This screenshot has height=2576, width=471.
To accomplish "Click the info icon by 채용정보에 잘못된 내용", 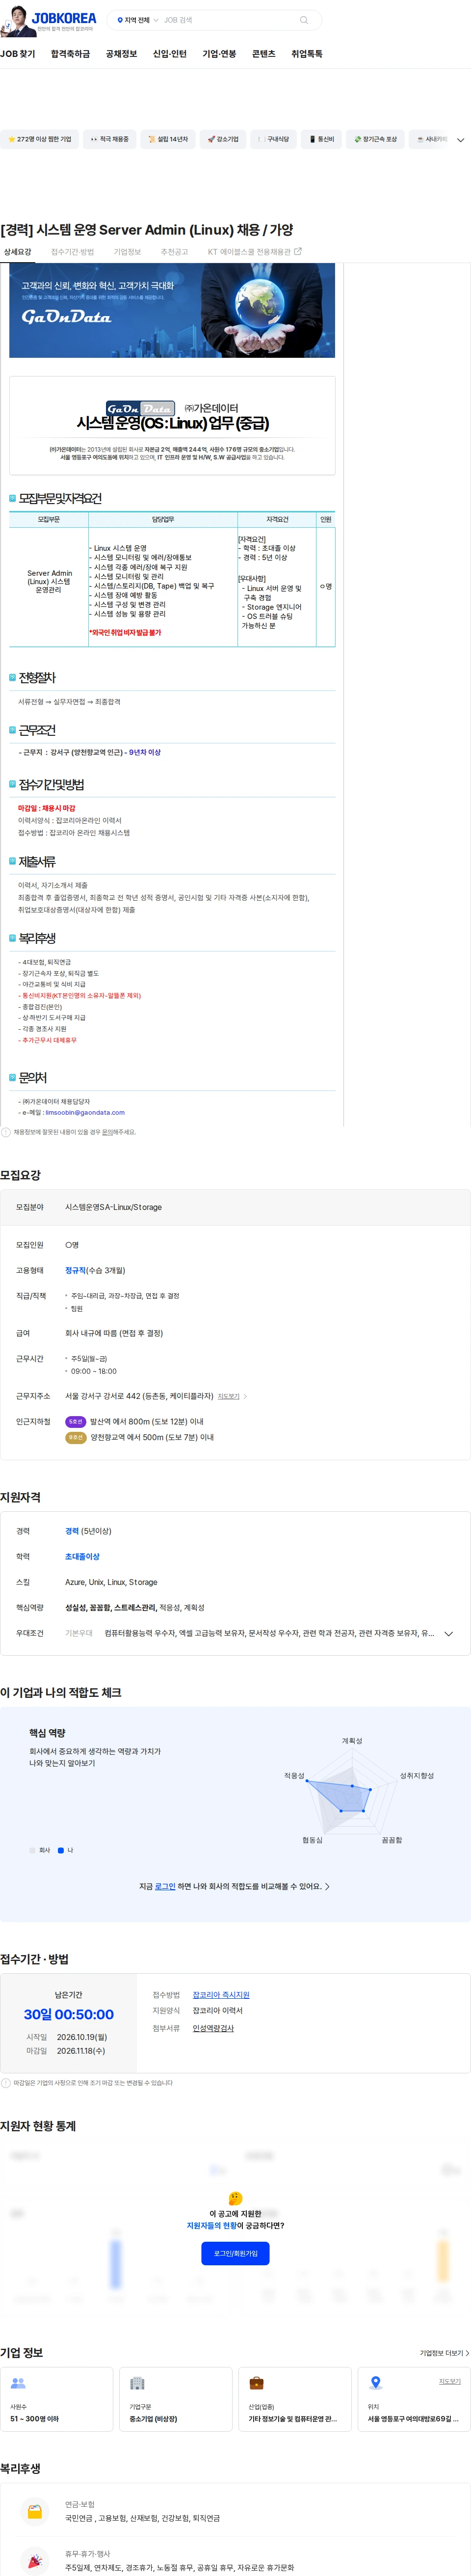I will (x=6, y=1132).
